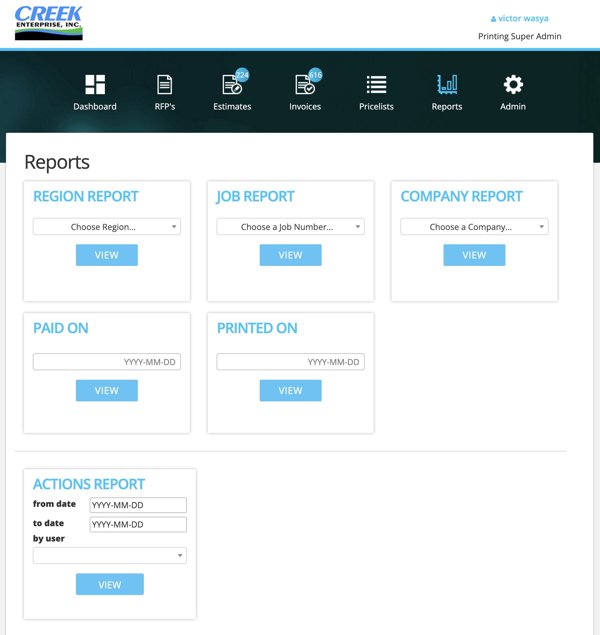Expand the Choose a Job Number dropdown
Viewport: 600px width, 635px height.
(x=290, y=227)
